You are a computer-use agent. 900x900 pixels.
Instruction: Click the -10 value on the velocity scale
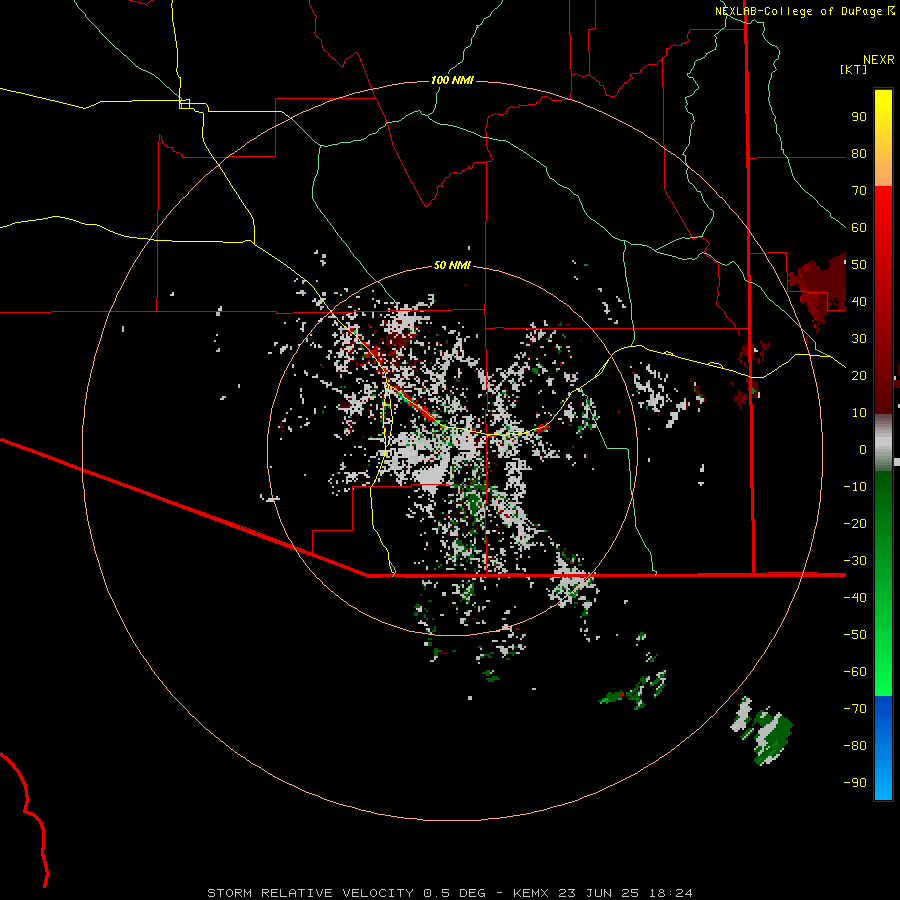(x=855, y=487)
